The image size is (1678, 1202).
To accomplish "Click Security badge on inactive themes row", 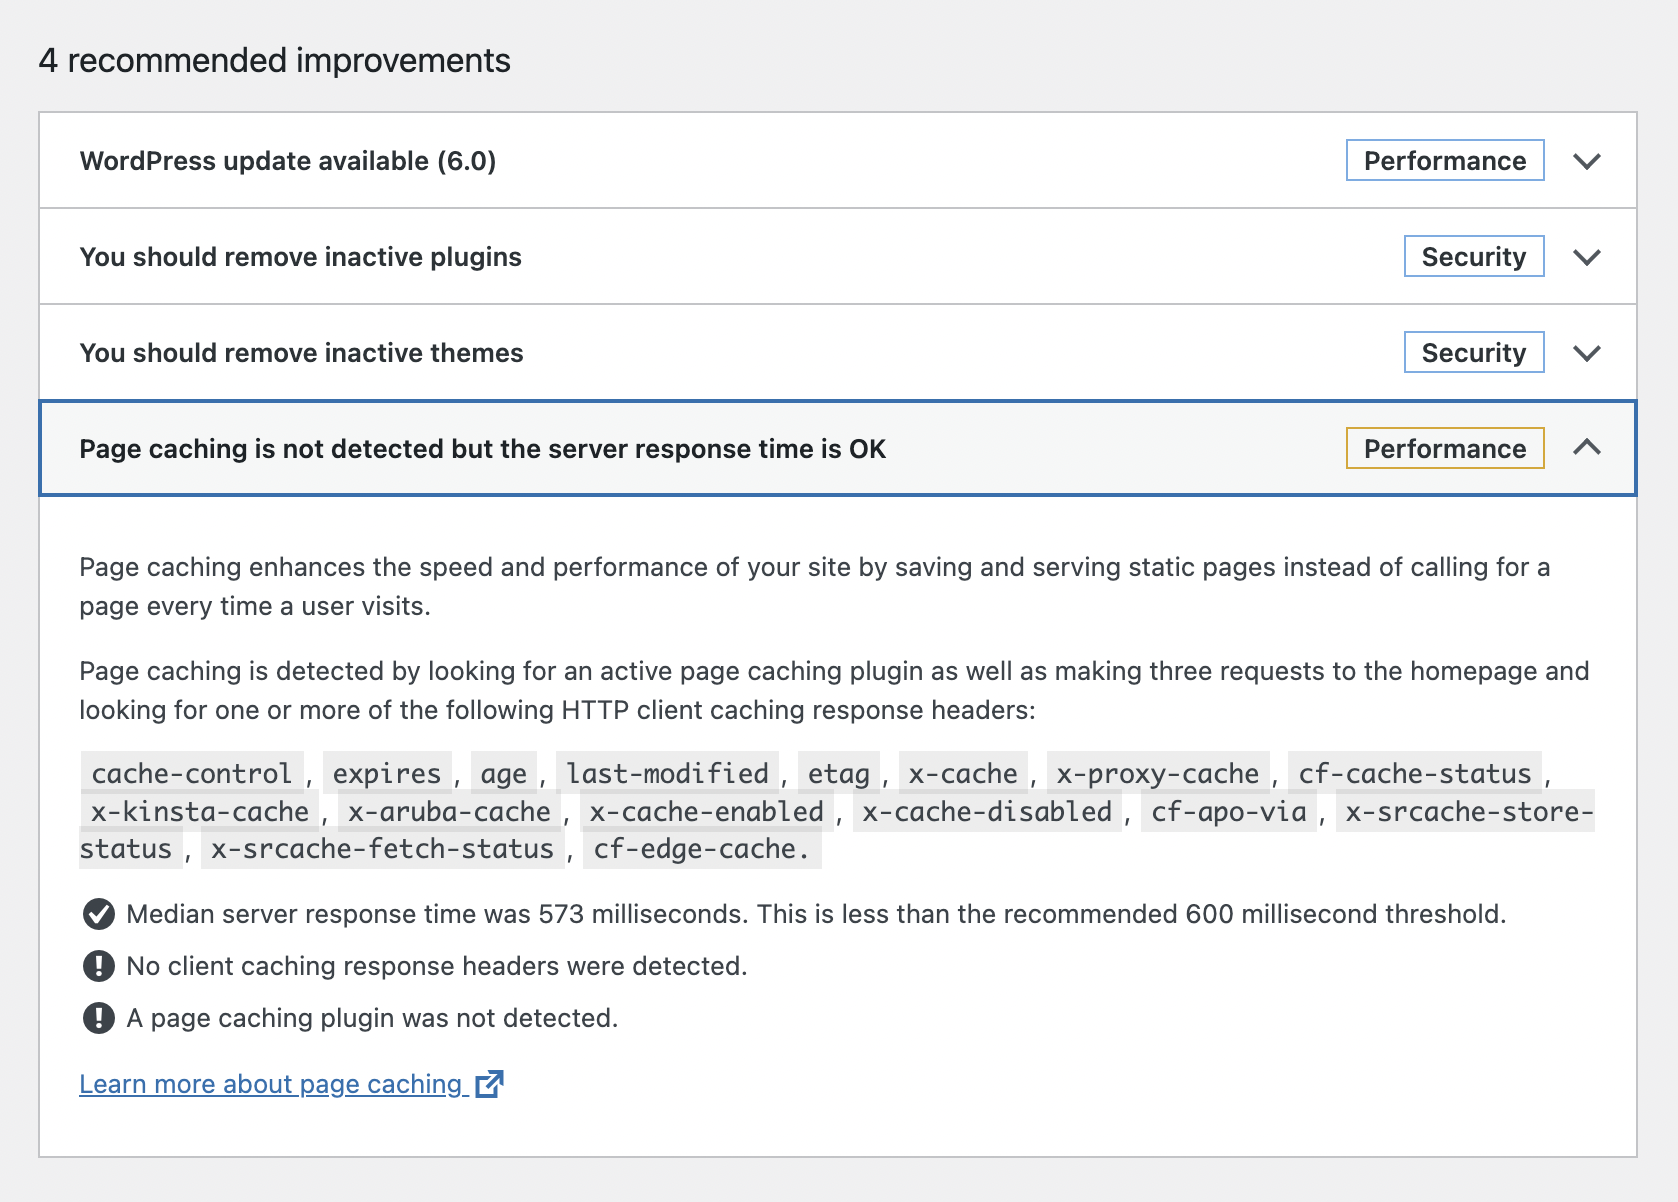I will pyautogui.click(x=1473, y=353).
